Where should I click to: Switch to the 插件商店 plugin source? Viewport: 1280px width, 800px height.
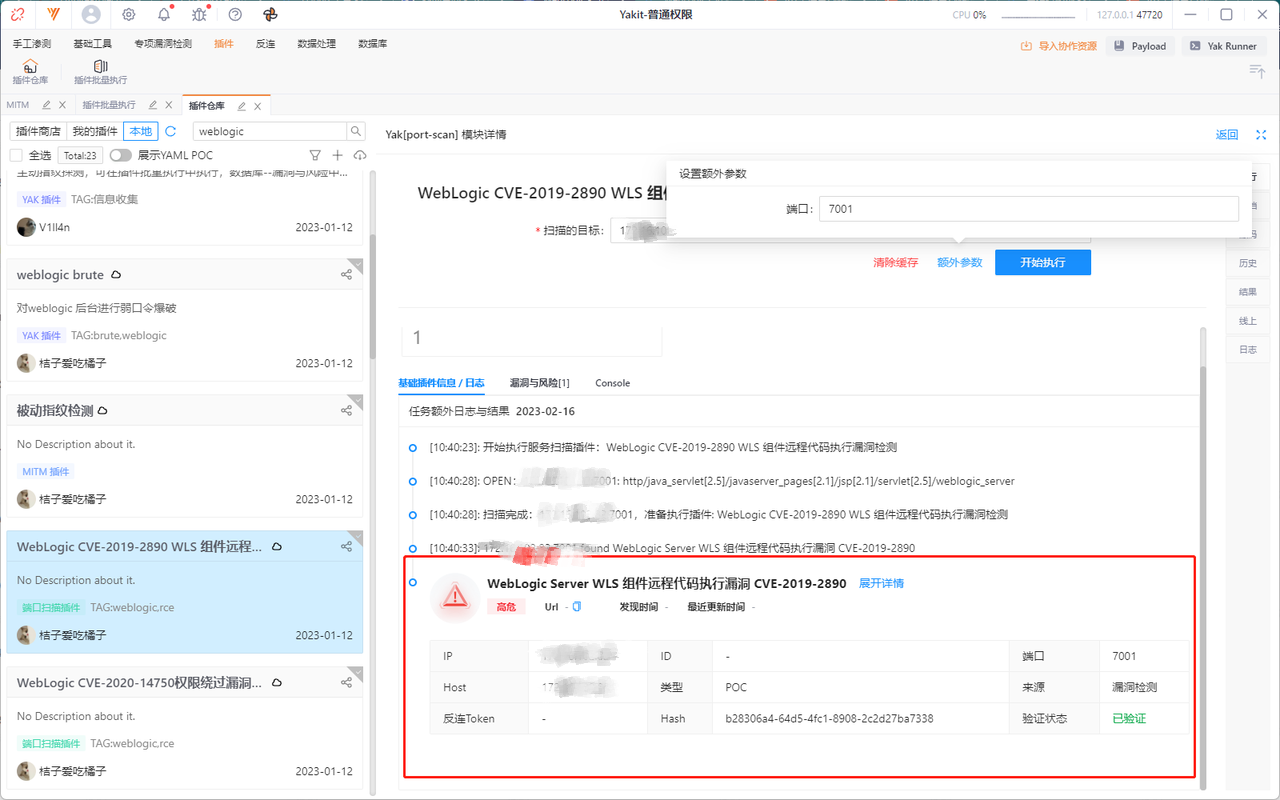click(x=39, y=131)
